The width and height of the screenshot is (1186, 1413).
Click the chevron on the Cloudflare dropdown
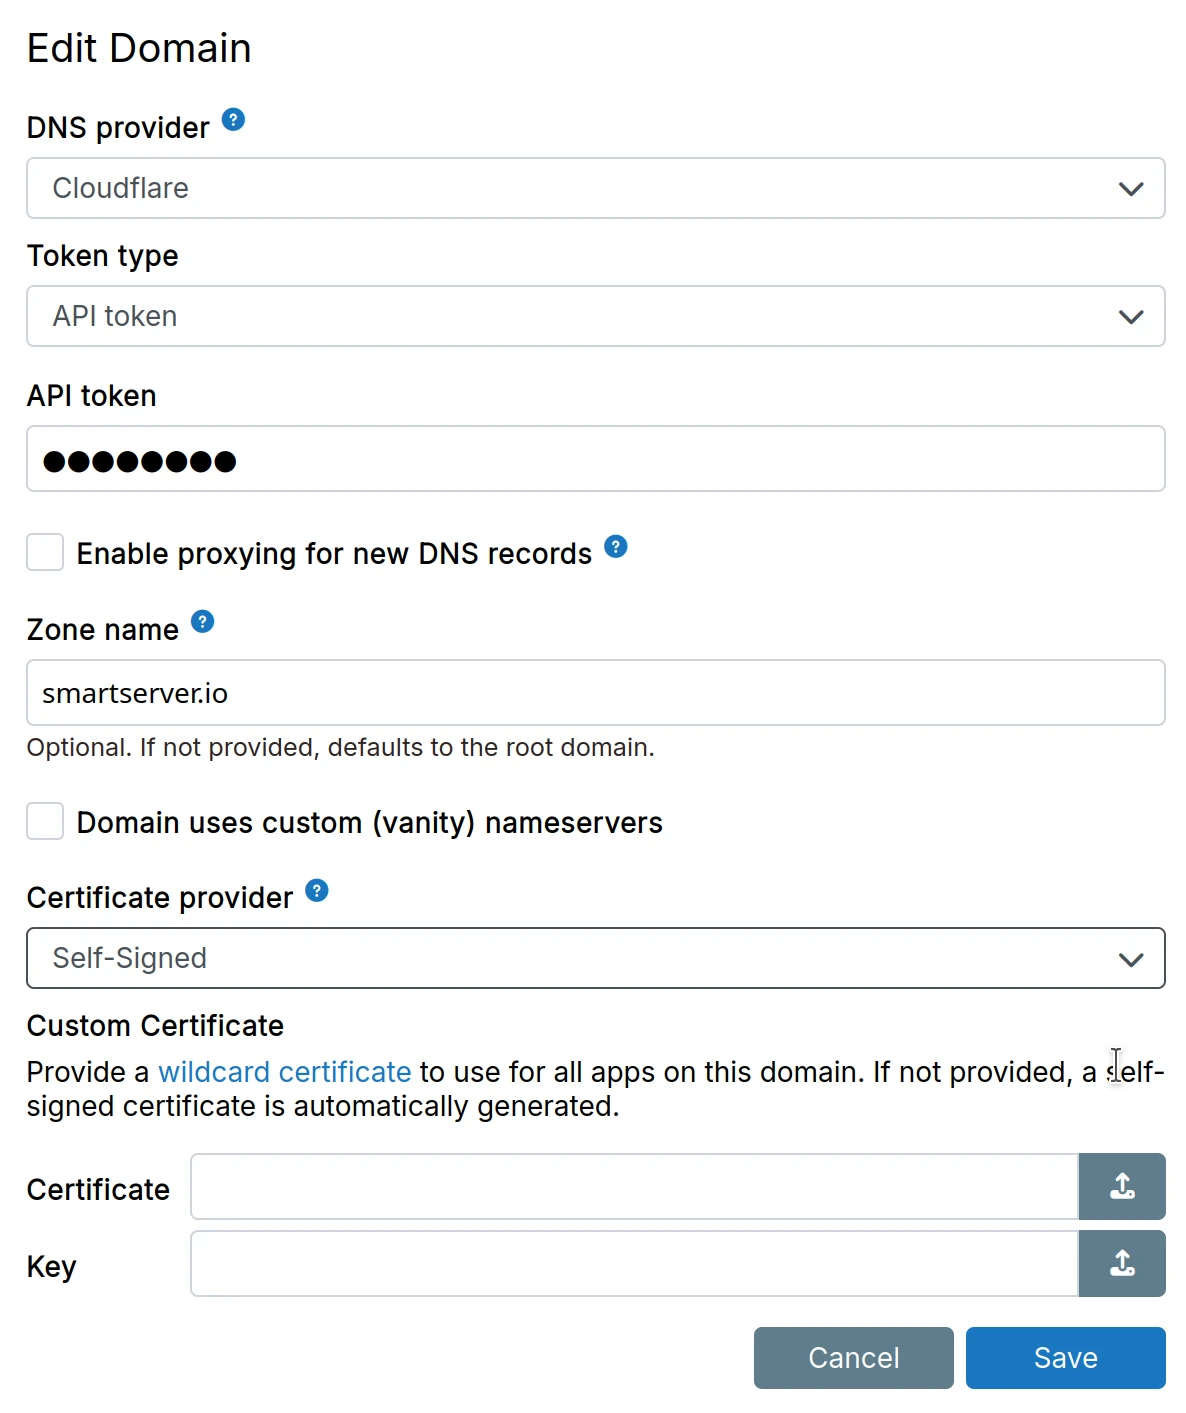pos(1131,189)
